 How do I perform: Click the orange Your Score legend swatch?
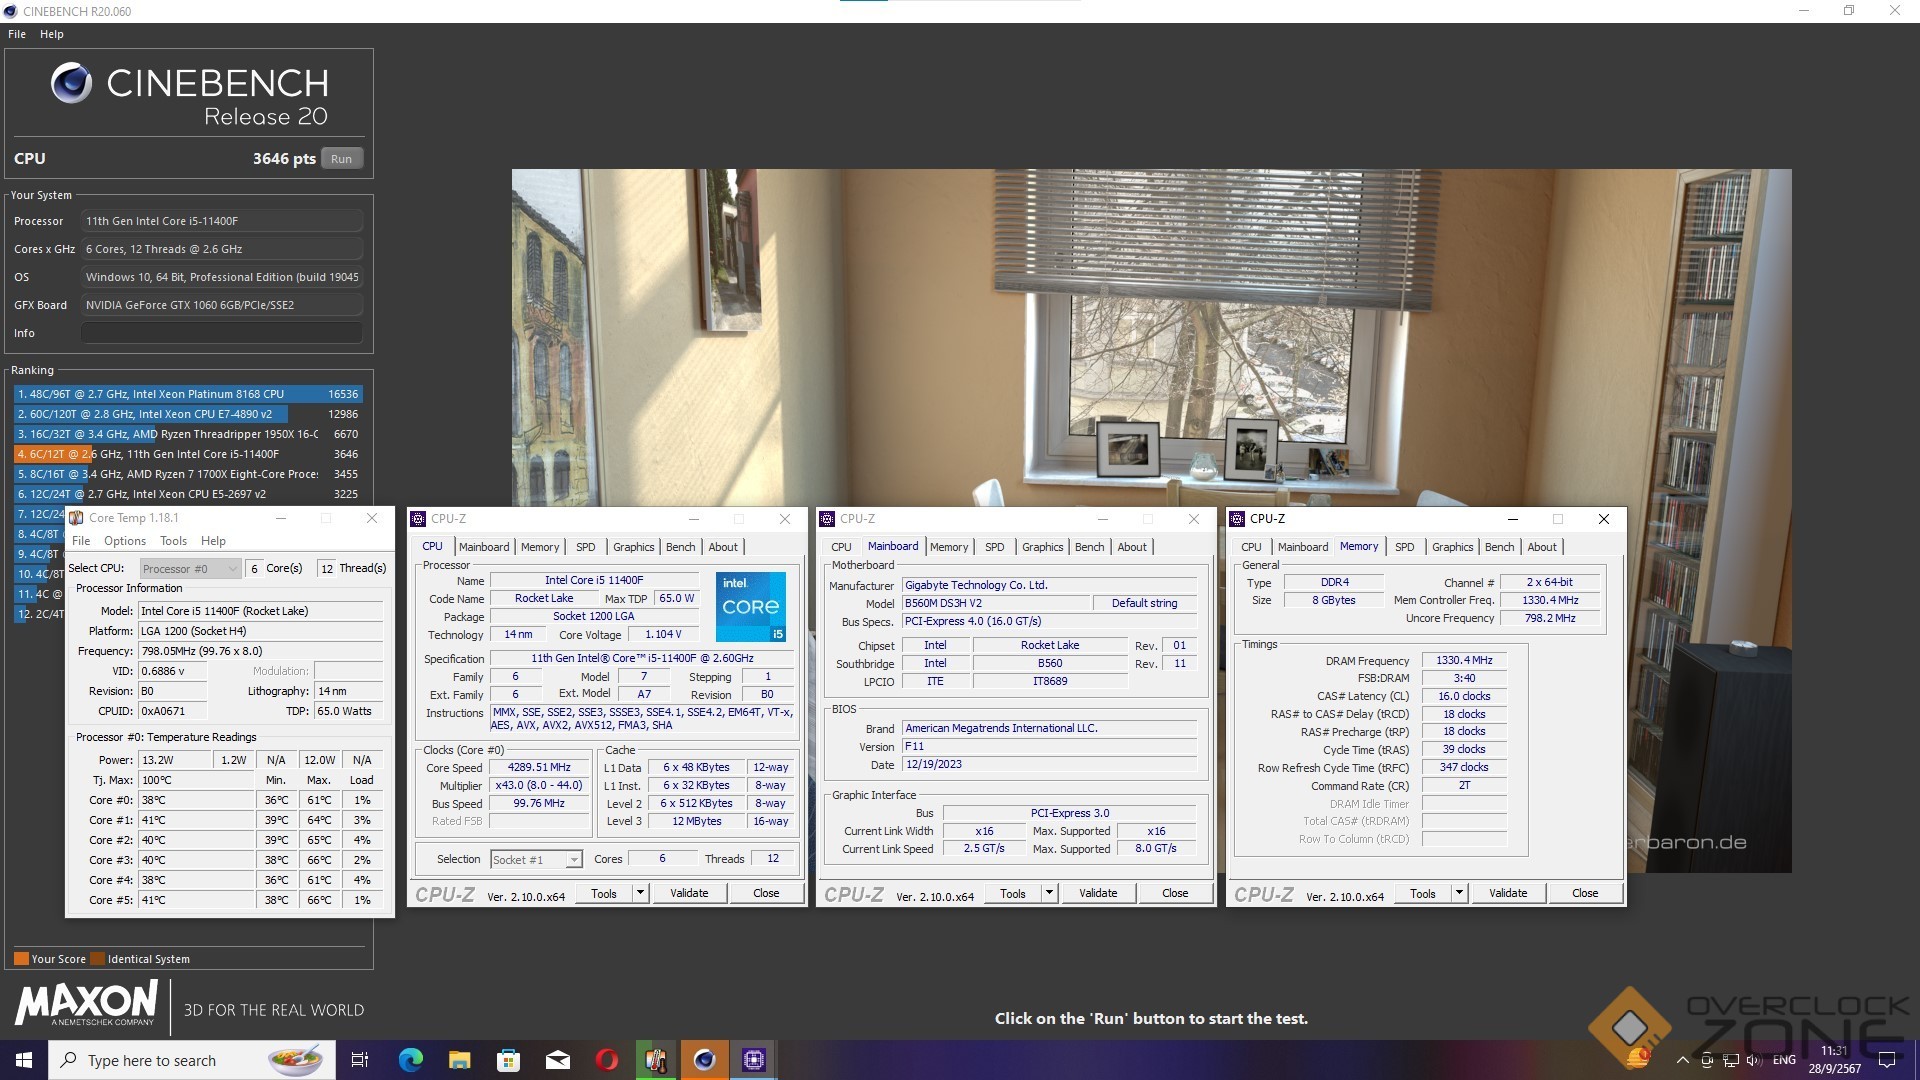(x=21, y=959)
